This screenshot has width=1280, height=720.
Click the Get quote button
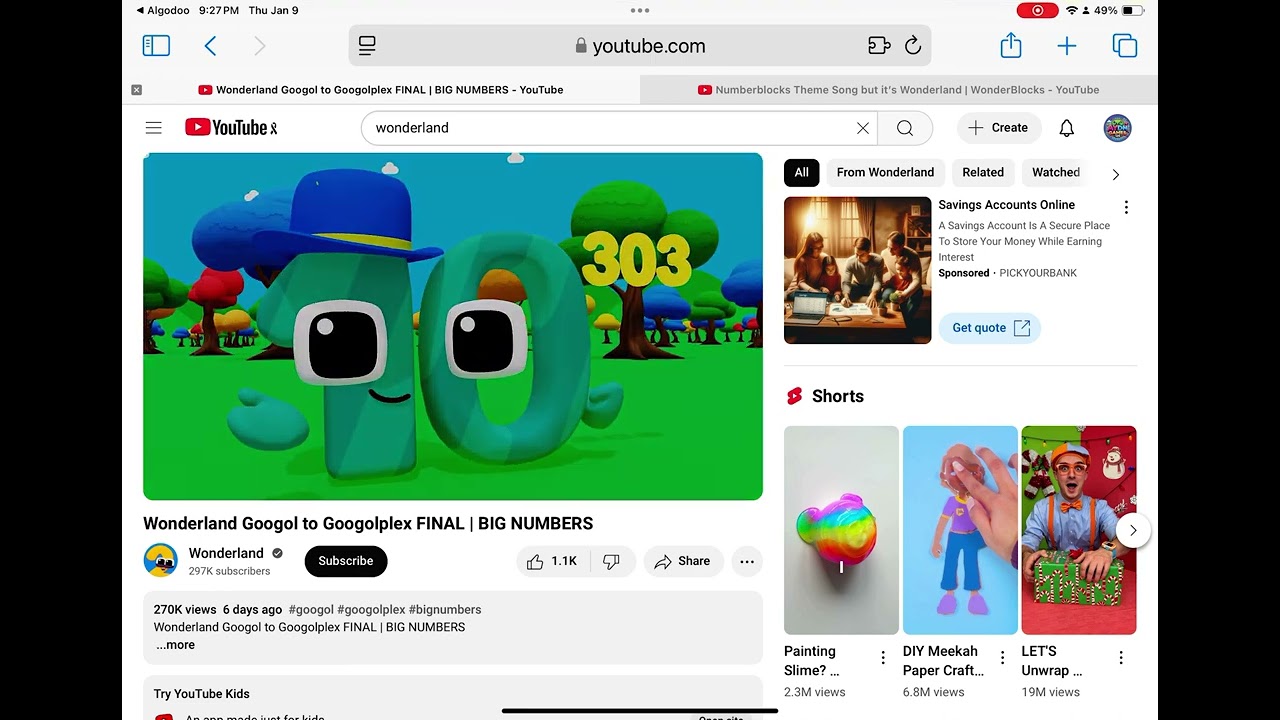point(990,328)
